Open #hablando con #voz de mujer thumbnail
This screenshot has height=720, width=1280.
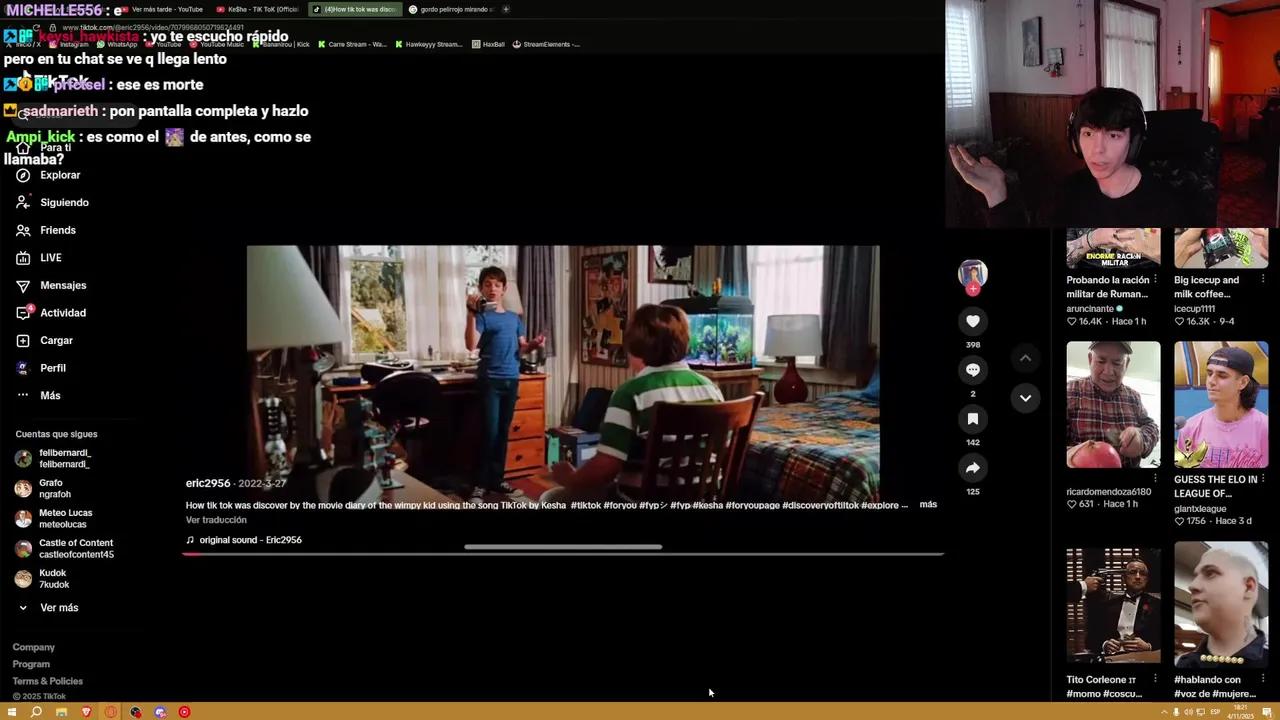(x=1221, y=605)
